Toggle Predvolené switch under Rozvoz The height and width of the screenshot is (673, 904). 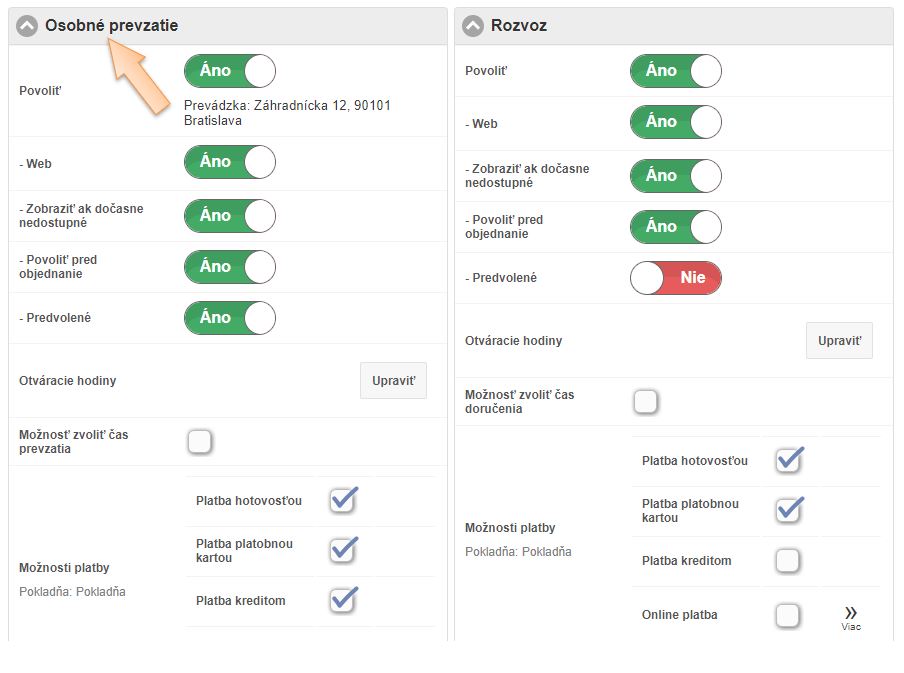click(x=675, y=278)
